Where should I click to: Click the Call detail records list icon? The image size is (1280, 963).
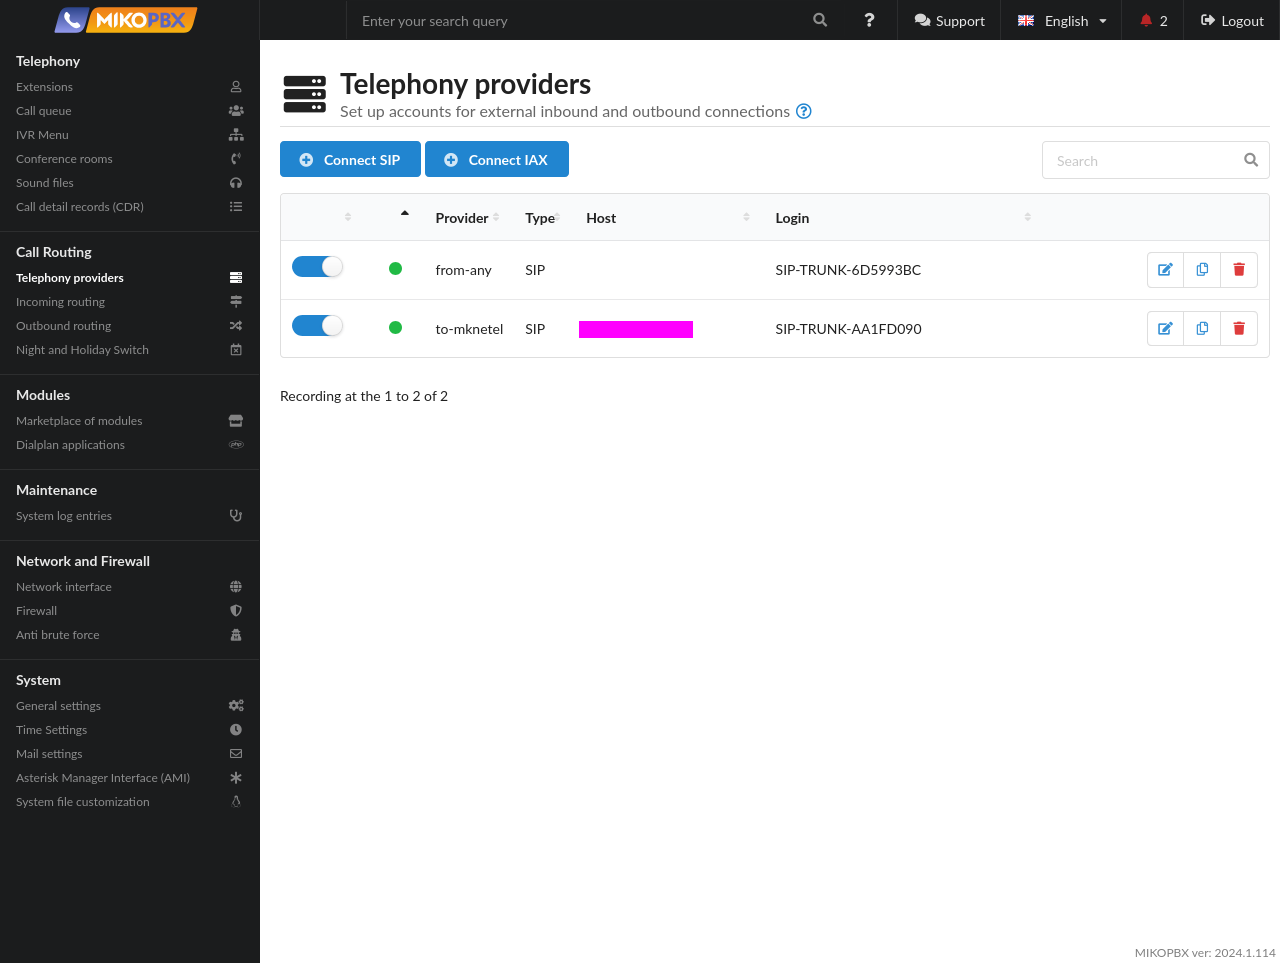point(236,207)
